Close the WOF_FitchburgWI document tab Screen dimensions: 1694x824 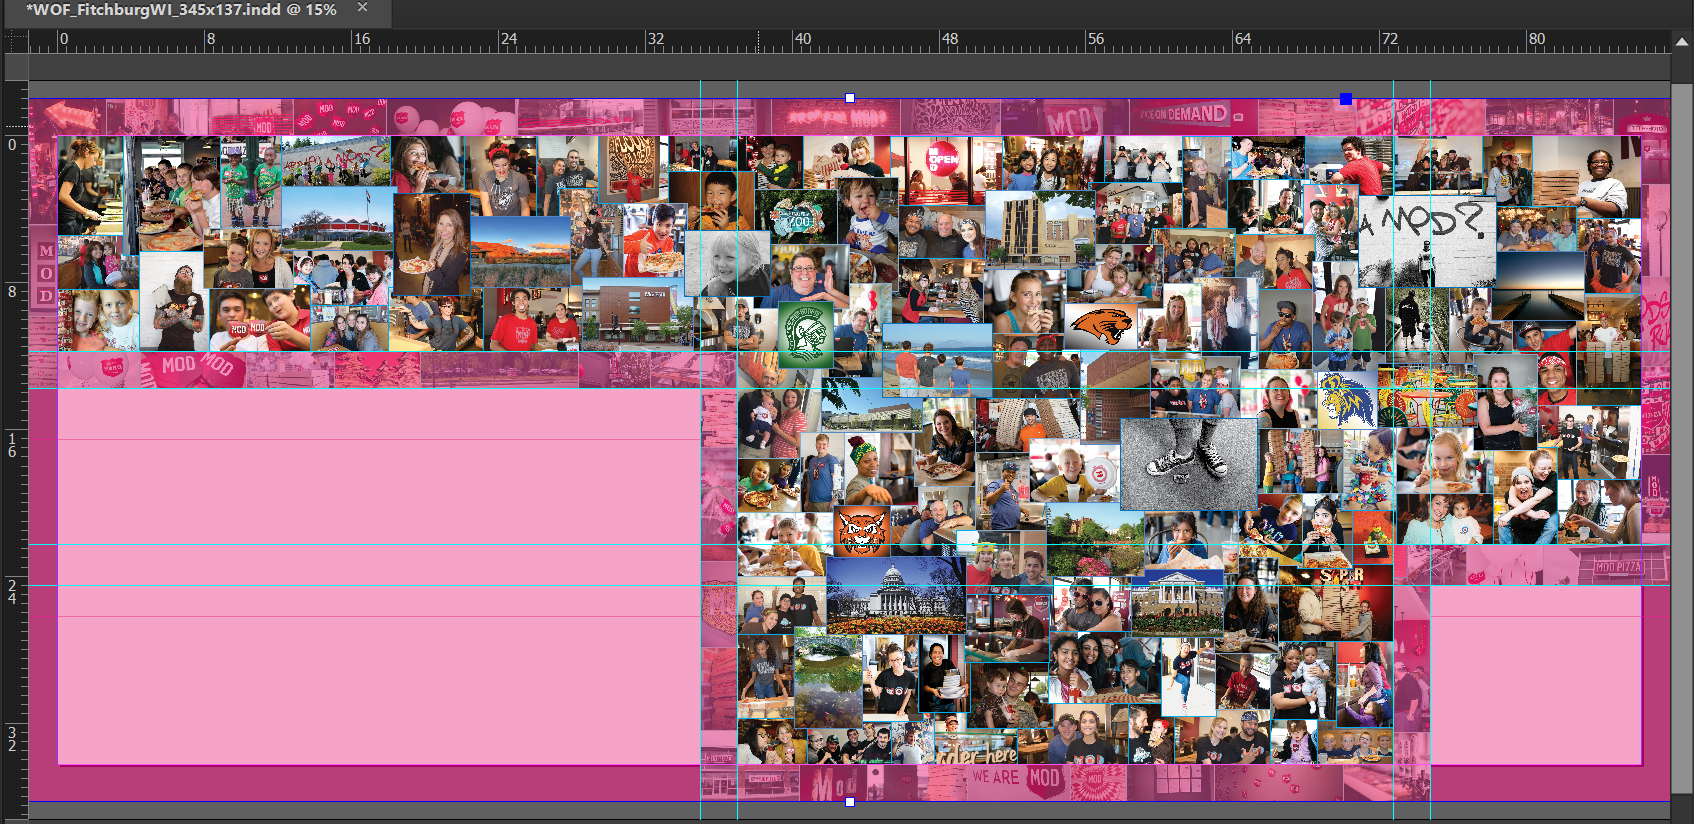(363, 8)
